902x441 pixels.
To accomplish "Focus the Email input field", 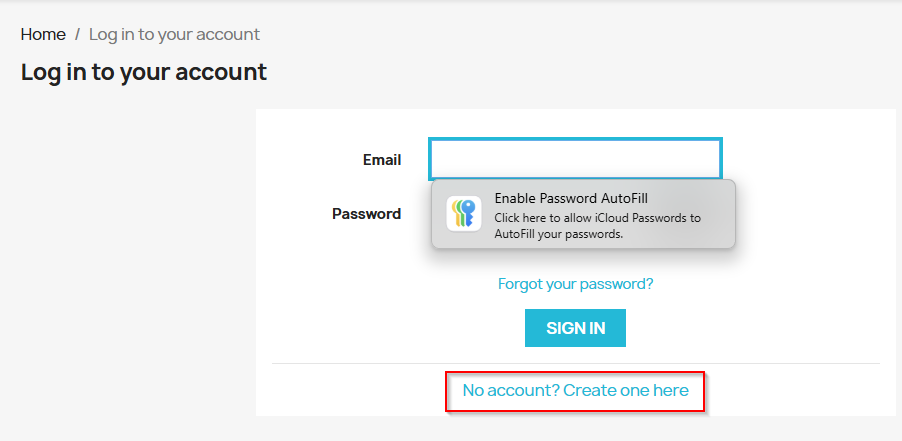I will pos(575,159).
